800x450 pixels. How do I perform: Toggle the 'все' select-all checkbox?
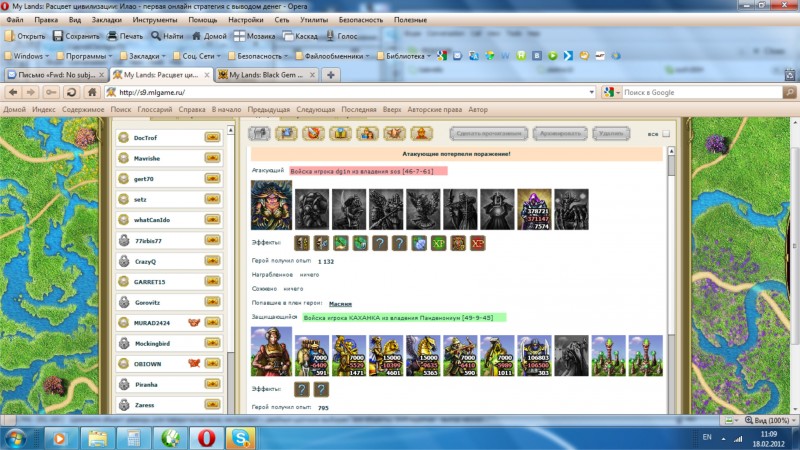point(667,133)
